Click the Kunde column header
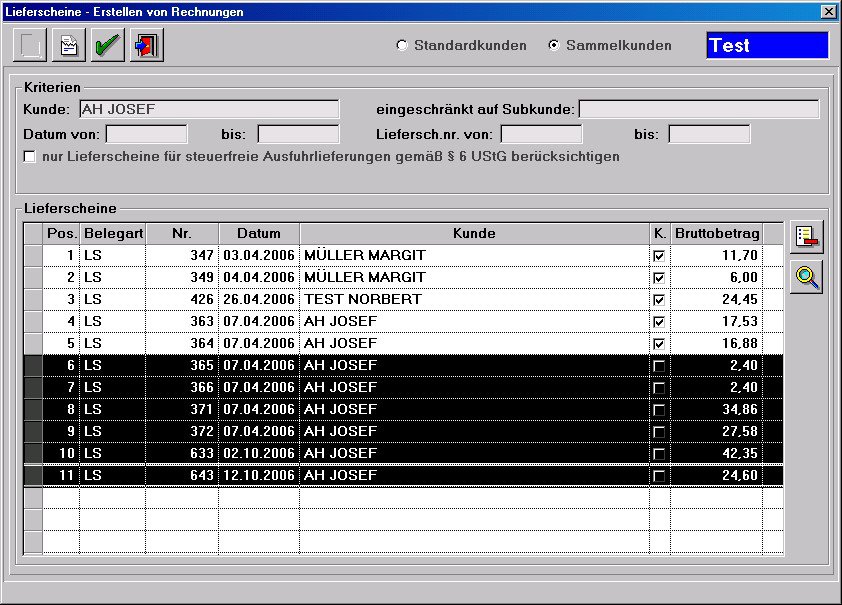This screenshot has width=842, height=605. click(475, 233)
